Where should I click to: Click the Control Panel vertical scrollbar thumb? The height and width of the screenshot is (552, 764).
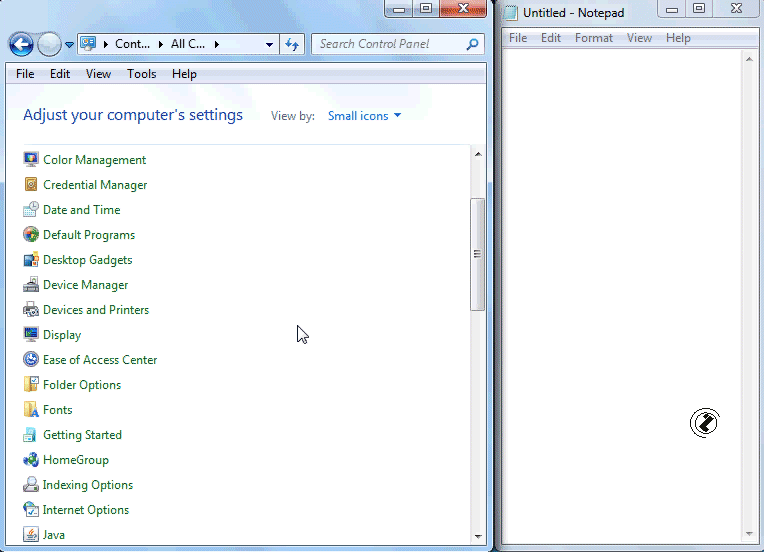click(477, 254)
